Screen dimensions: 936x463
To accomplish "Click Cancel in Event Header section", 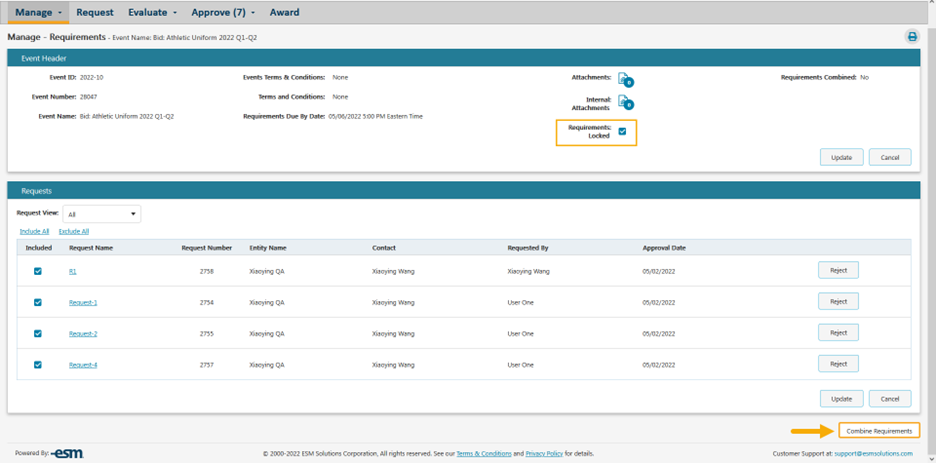I will 889,158.
